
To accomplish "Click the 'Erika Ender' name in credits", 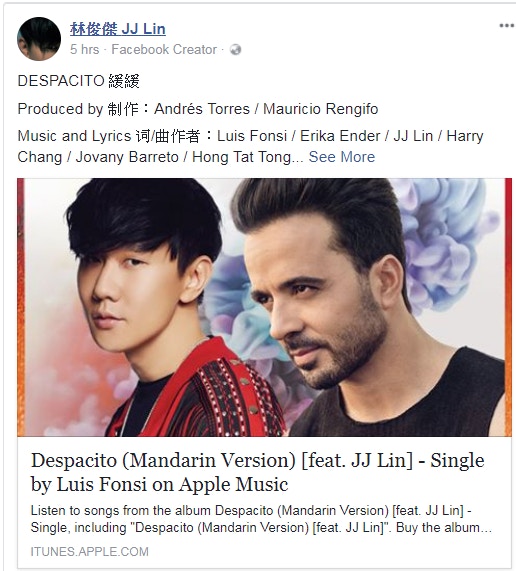I will (x=340, y=136).
